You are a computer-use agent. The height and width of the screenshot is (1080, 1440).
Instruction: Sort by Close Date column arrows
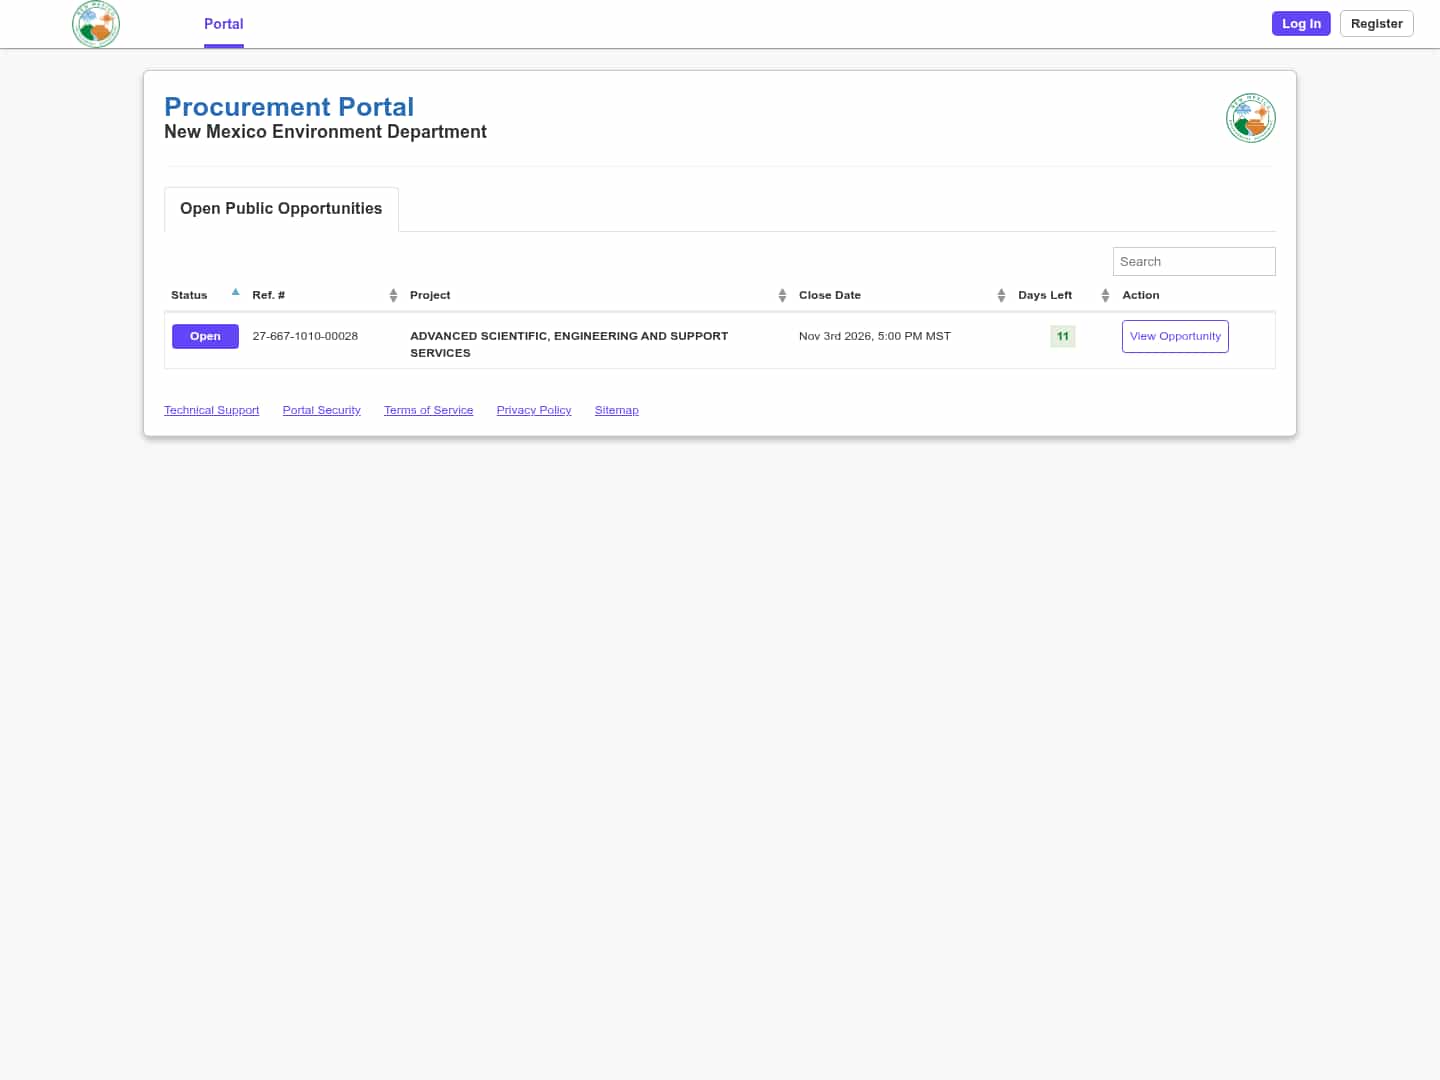(x=1001, y=295)
